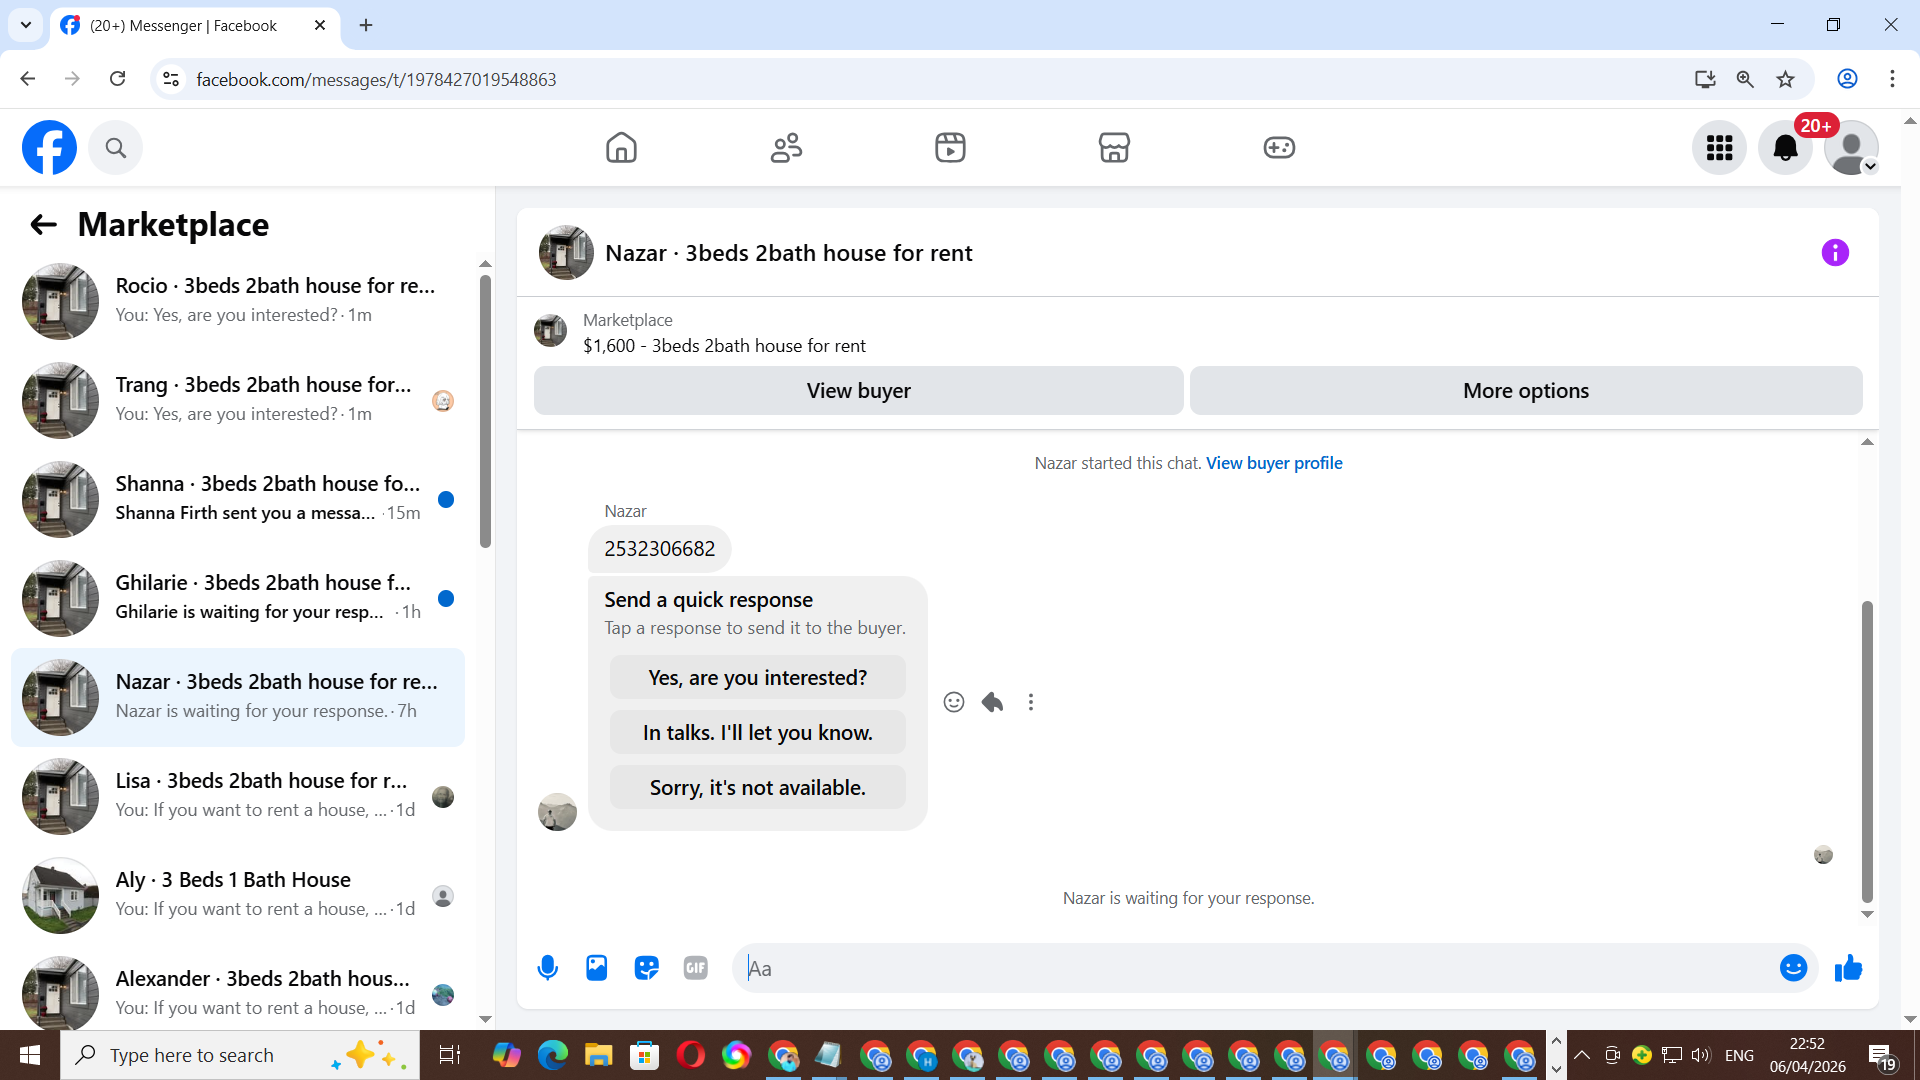Viewport: 1920px width, 1080px height.
Task: Open the Windows notification center
Action: tap(1880, 1055)
